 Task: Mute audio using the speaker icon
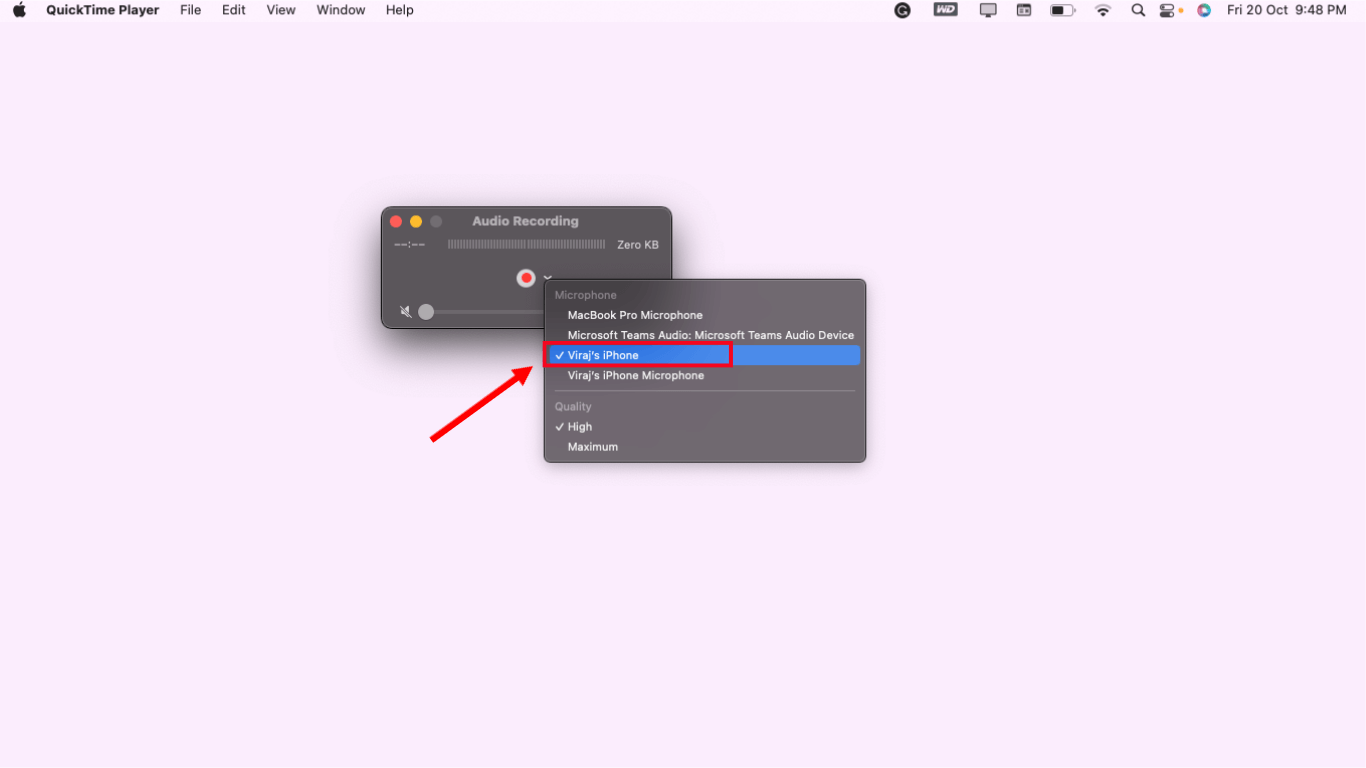tap(406, 311)
